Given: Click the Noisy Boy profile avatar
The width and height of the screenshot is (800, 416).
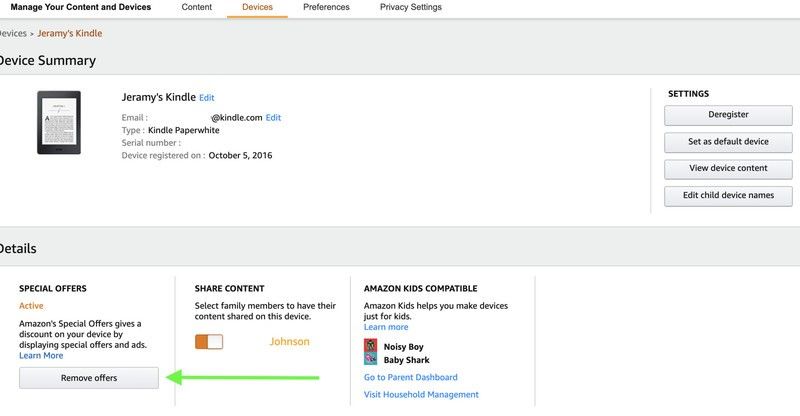Looking at the screenshot, I should coord(370,346).
